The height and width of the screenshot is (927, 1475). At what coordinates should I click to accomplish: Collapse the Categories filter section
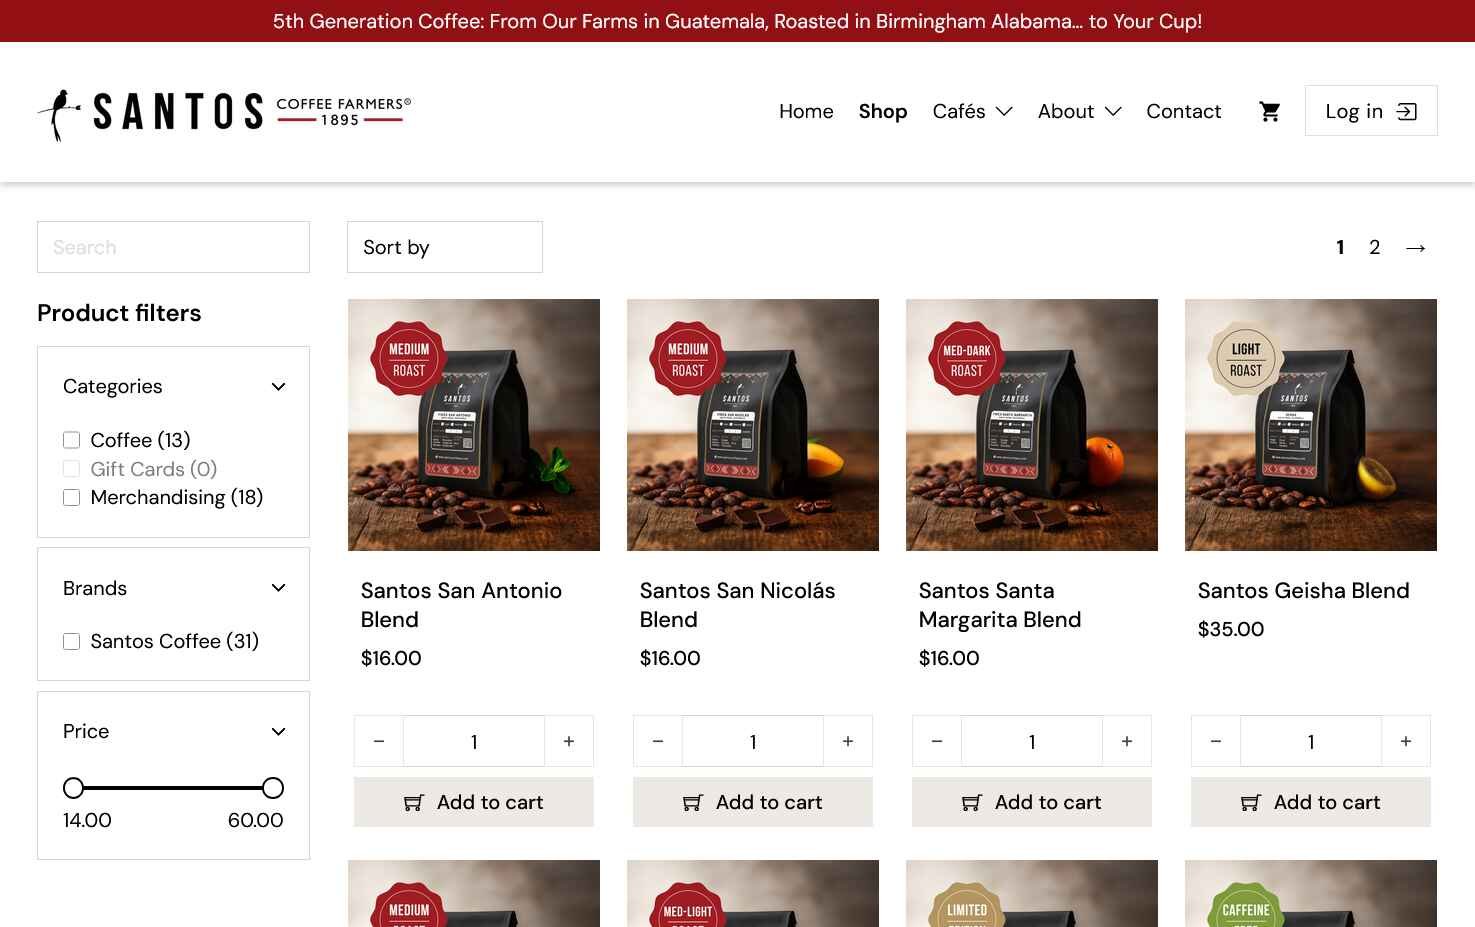tap(278, 387)
